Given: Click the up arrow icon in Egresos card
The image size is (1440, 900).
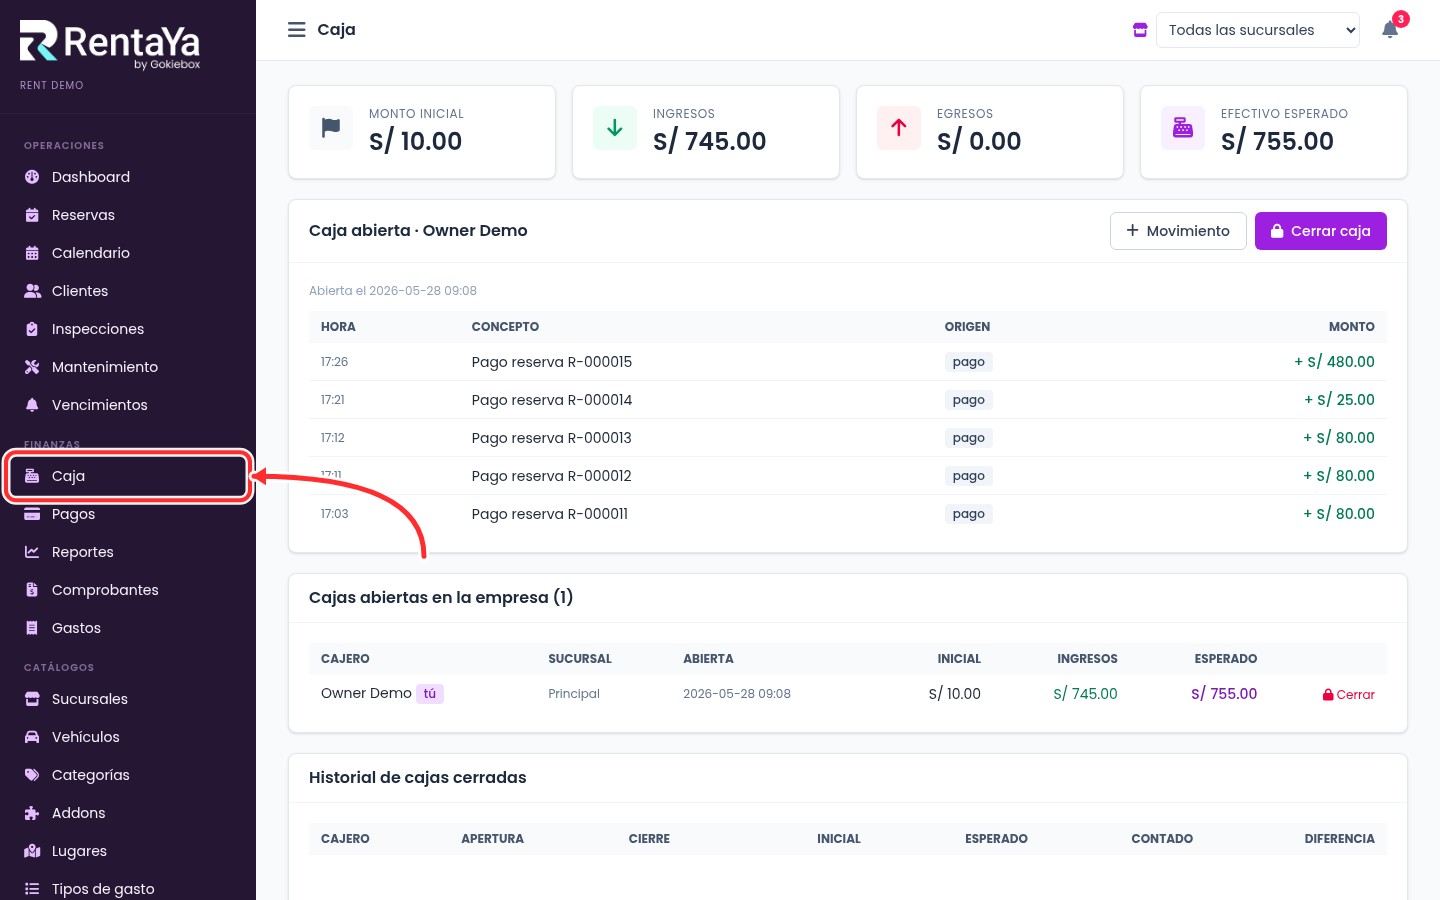Looking at the screenshot, I should 899,128.
